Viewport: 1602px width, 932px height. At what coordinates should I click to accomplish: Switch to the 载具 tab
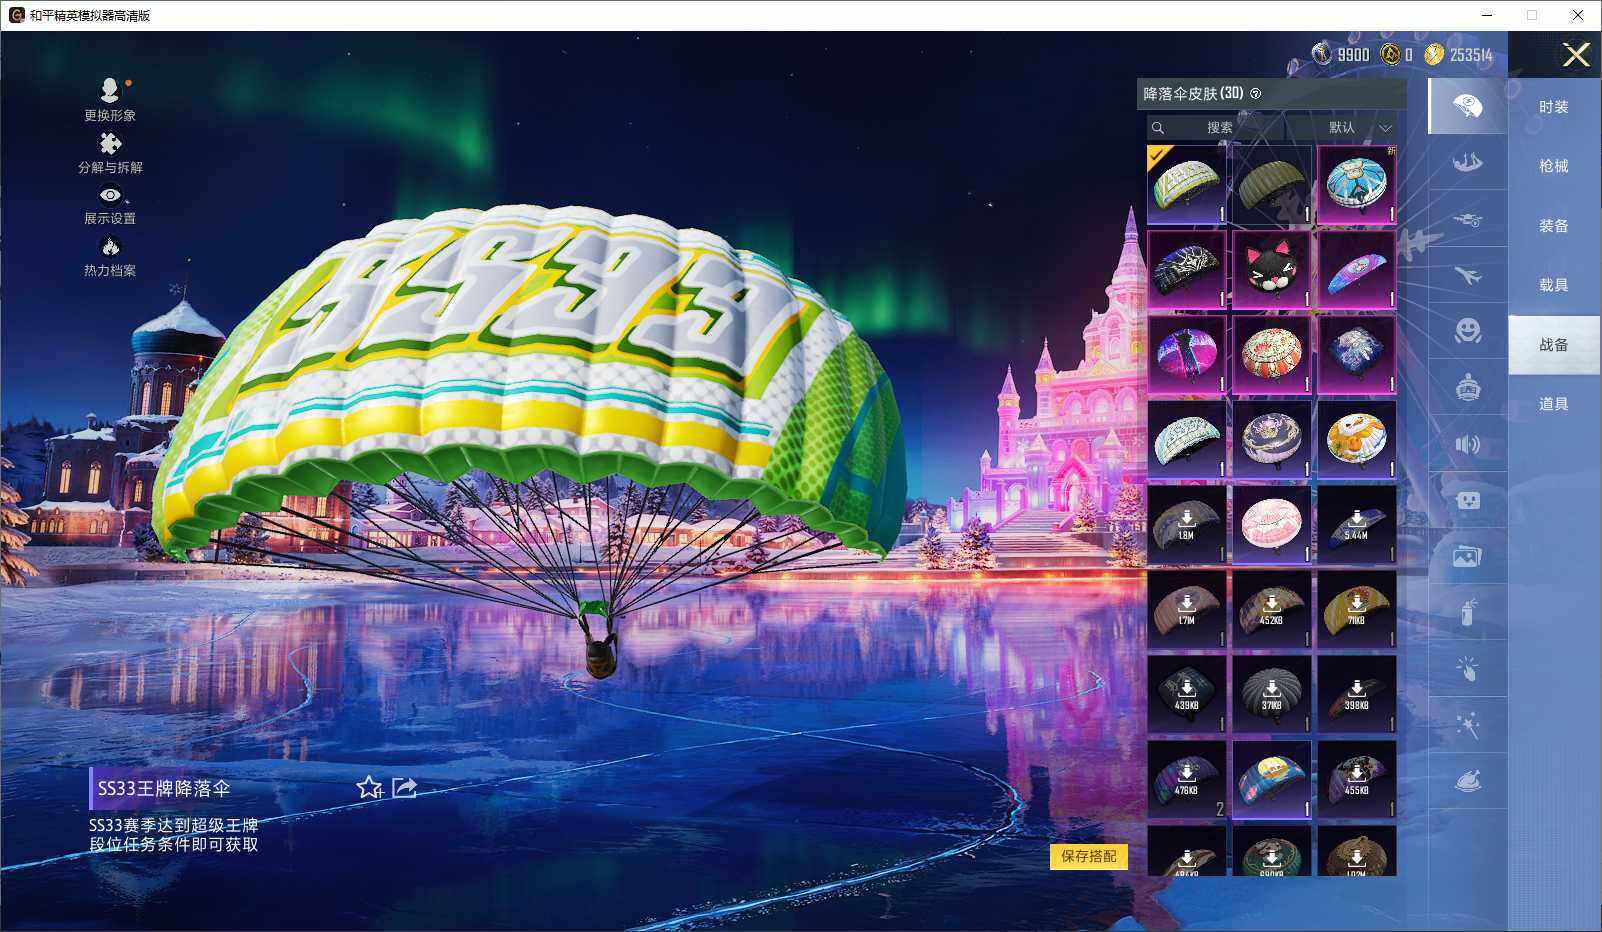click(1554, 285)
